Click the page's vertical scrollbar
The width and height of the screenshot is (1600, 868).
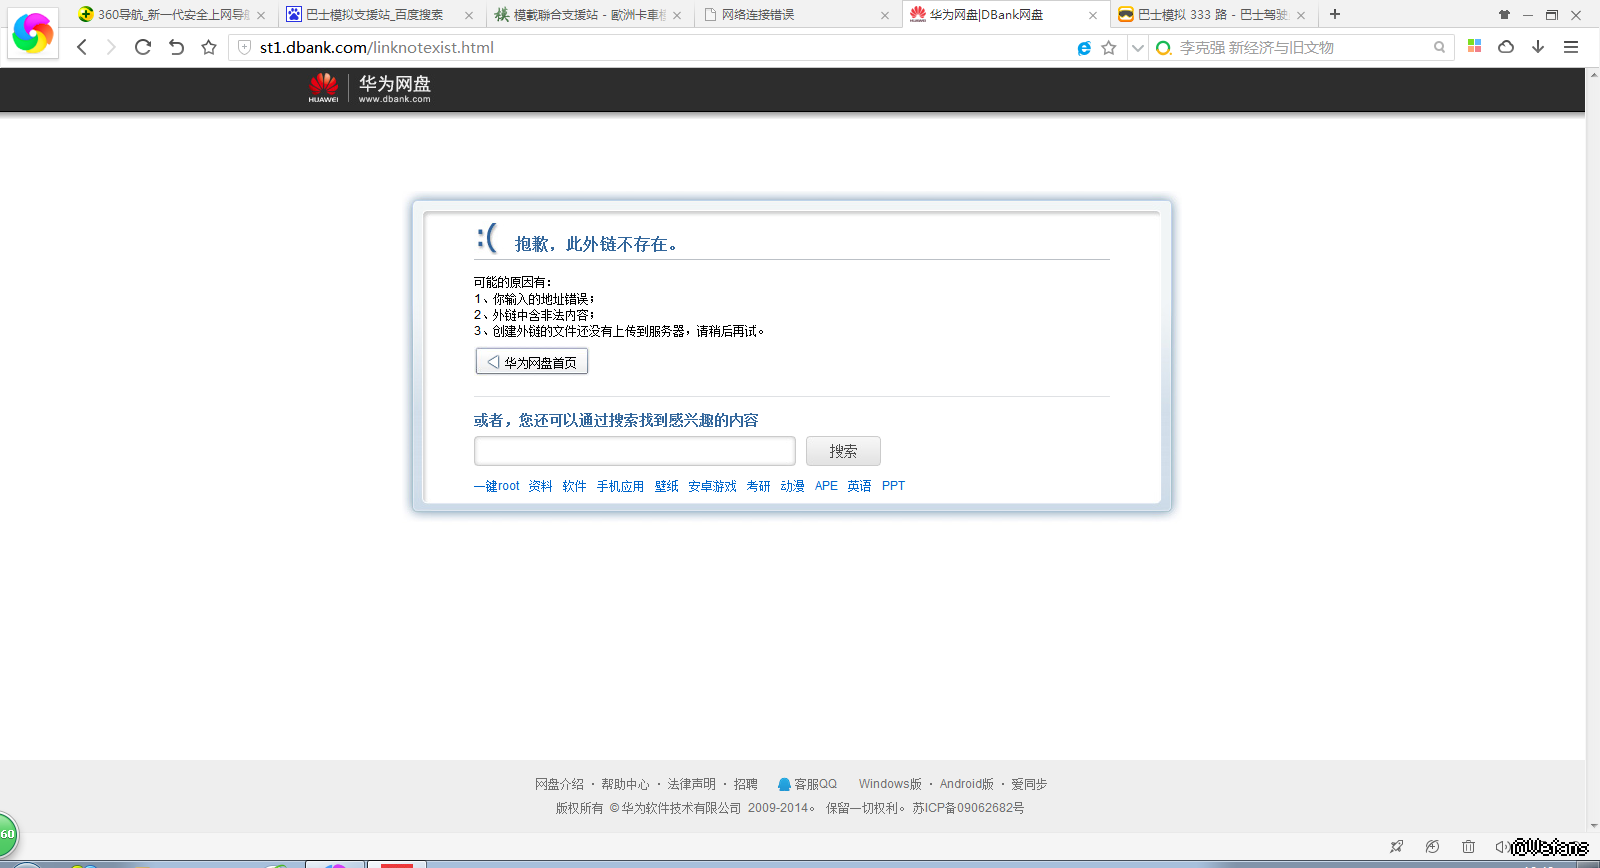tap(1592, 450)
